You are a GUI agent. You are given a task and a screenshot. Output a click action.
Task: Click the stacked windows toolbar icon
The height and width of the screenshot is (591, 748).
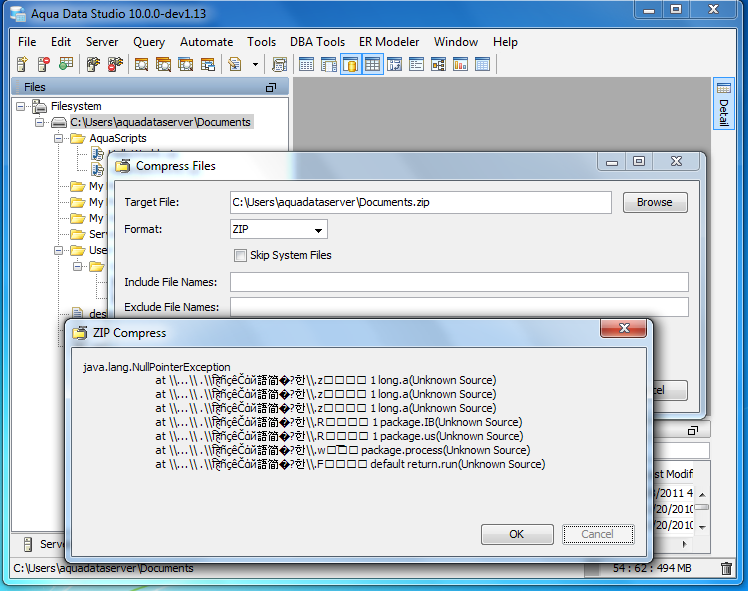tap(208, 64)
